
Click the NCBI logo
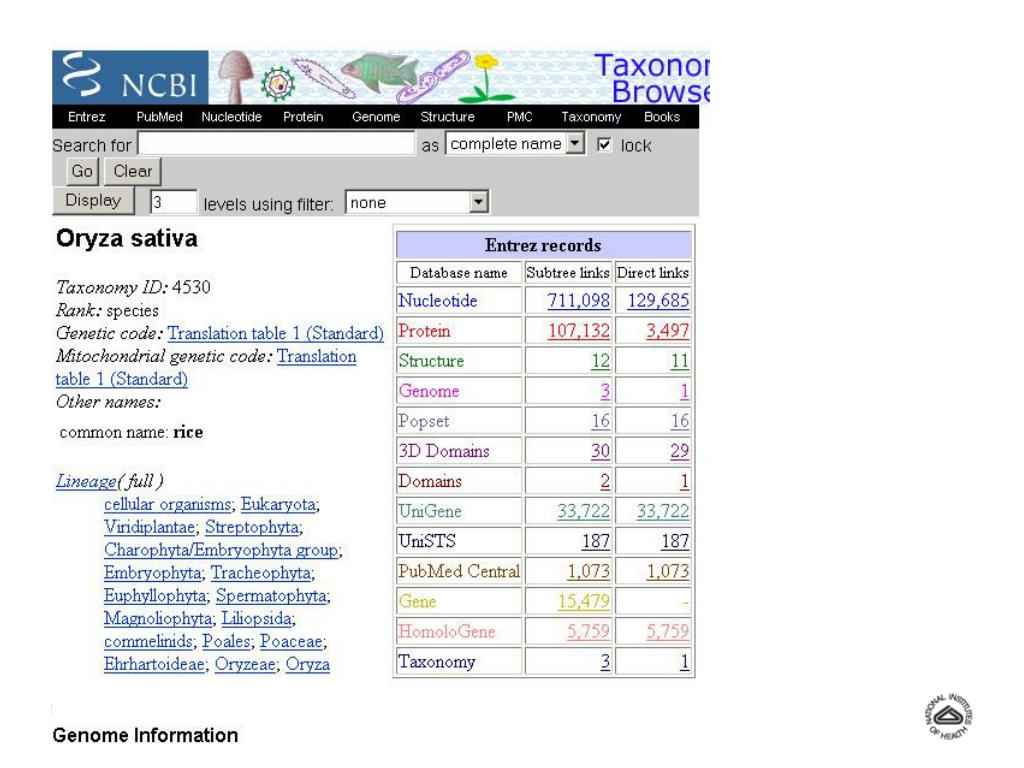pos(130,77)
